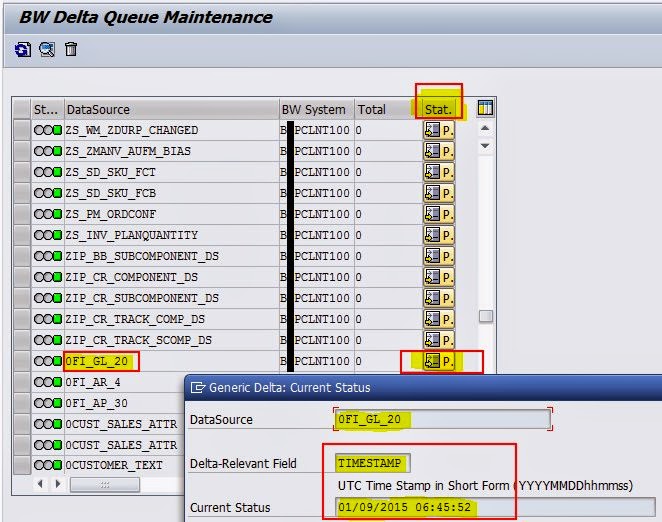This screenshot has width=662, height=522.
Task: Select the ZS_INV_PLANQUANTITY DataSource cell
Action: 171,235
